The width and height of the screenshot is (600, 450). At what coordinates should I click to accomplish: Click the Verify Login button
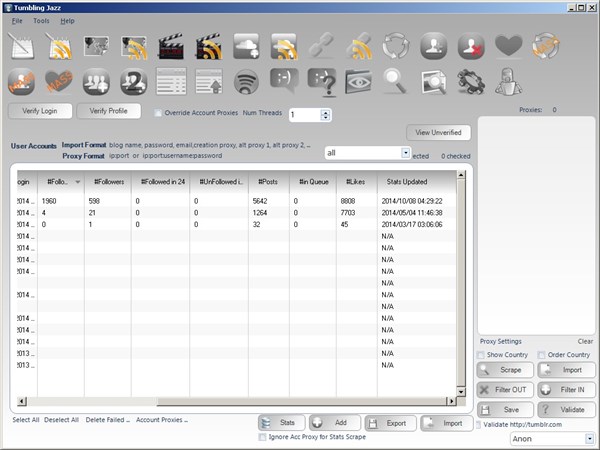(x=40, y=111)
